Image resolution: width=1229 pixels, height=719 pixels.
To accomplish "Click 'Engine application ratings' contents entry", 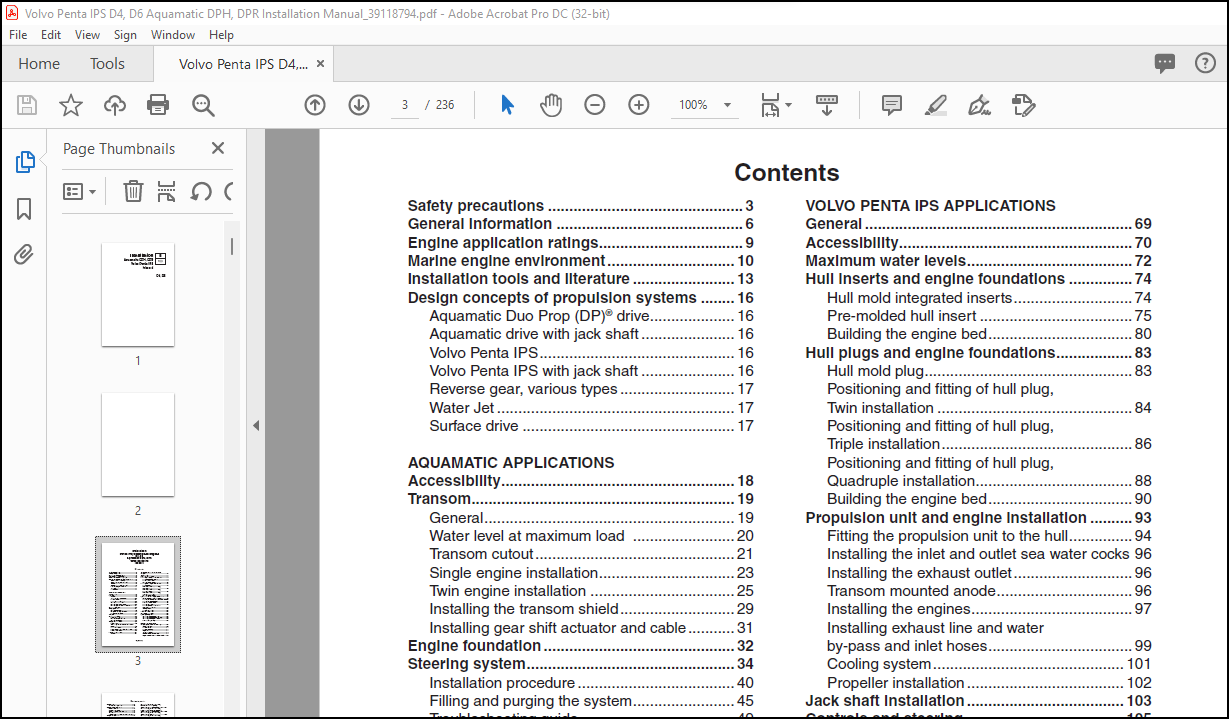I will [581, 243].
